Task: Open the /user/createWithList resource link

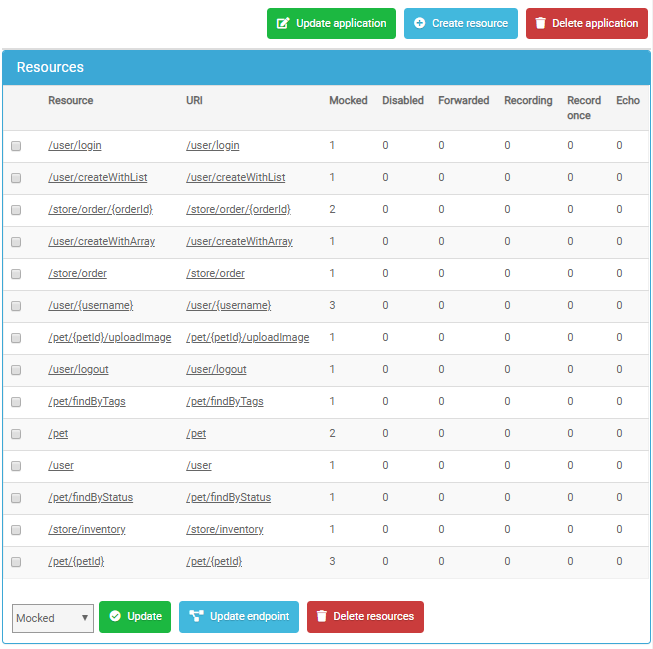Action: point(98,177)
